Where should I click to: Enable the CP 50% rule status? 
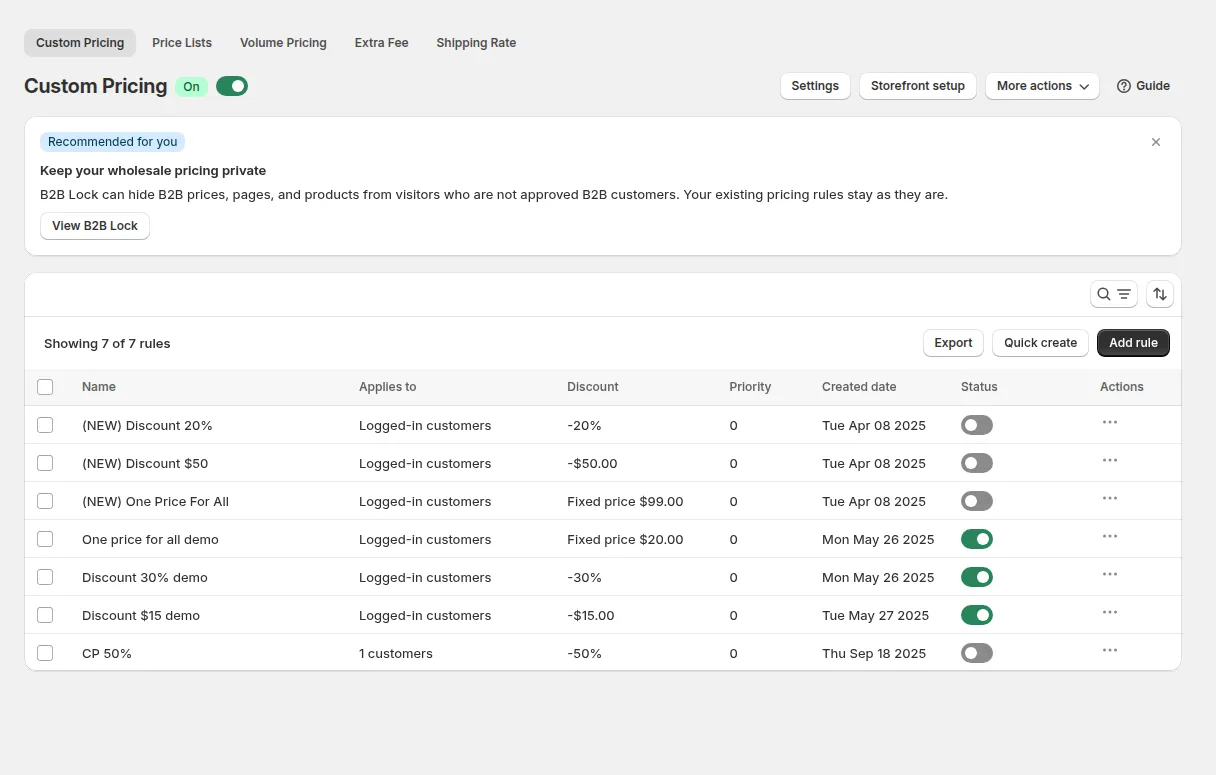977,653
